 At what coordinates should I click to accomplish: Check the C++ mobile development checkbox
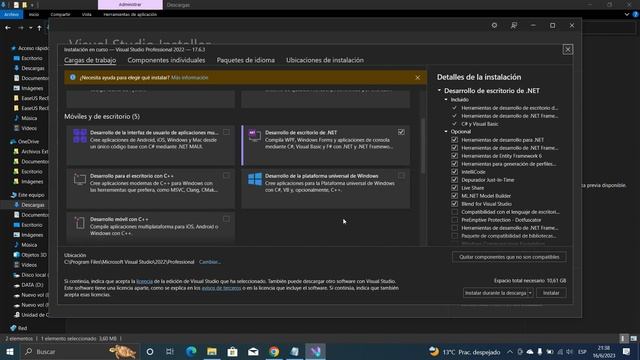tap(226, 219)
